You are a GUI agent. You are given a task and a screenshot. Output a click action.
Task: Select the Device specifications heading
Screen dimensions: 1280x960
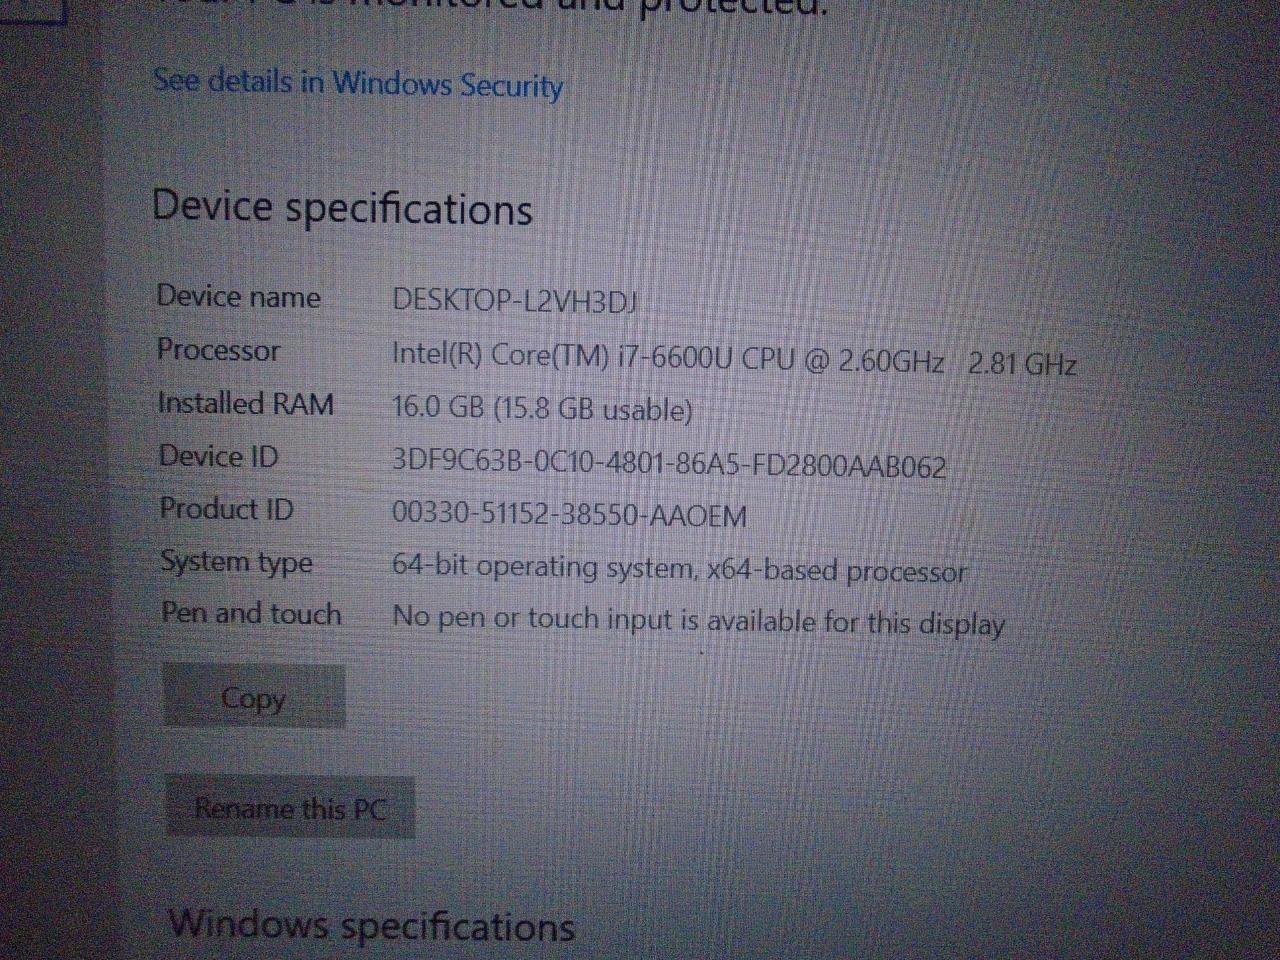tap(342, 208)
